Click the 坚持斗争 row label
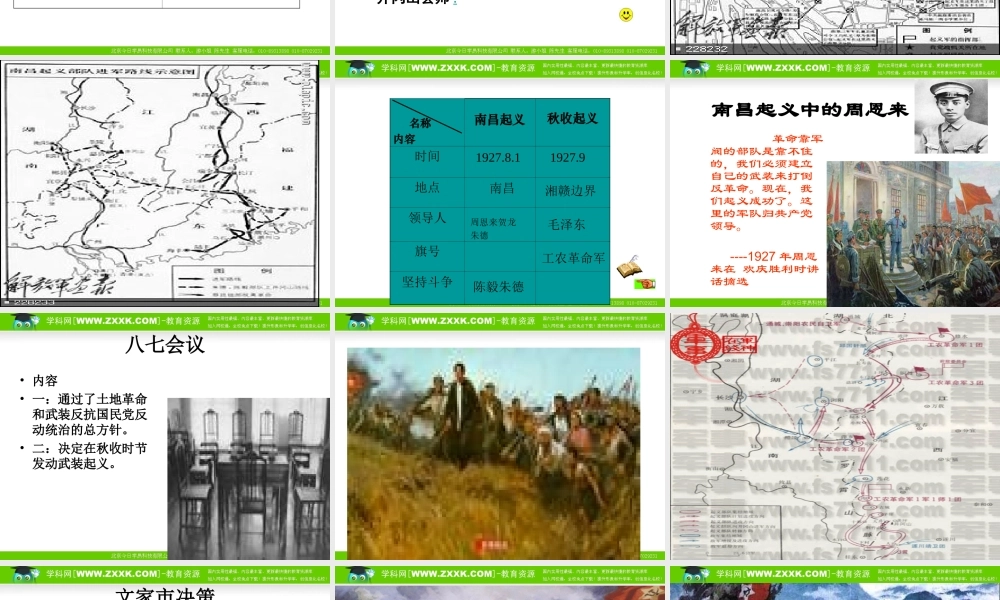The width and height of the screenshot is (1000, 600). pos(427,282)
